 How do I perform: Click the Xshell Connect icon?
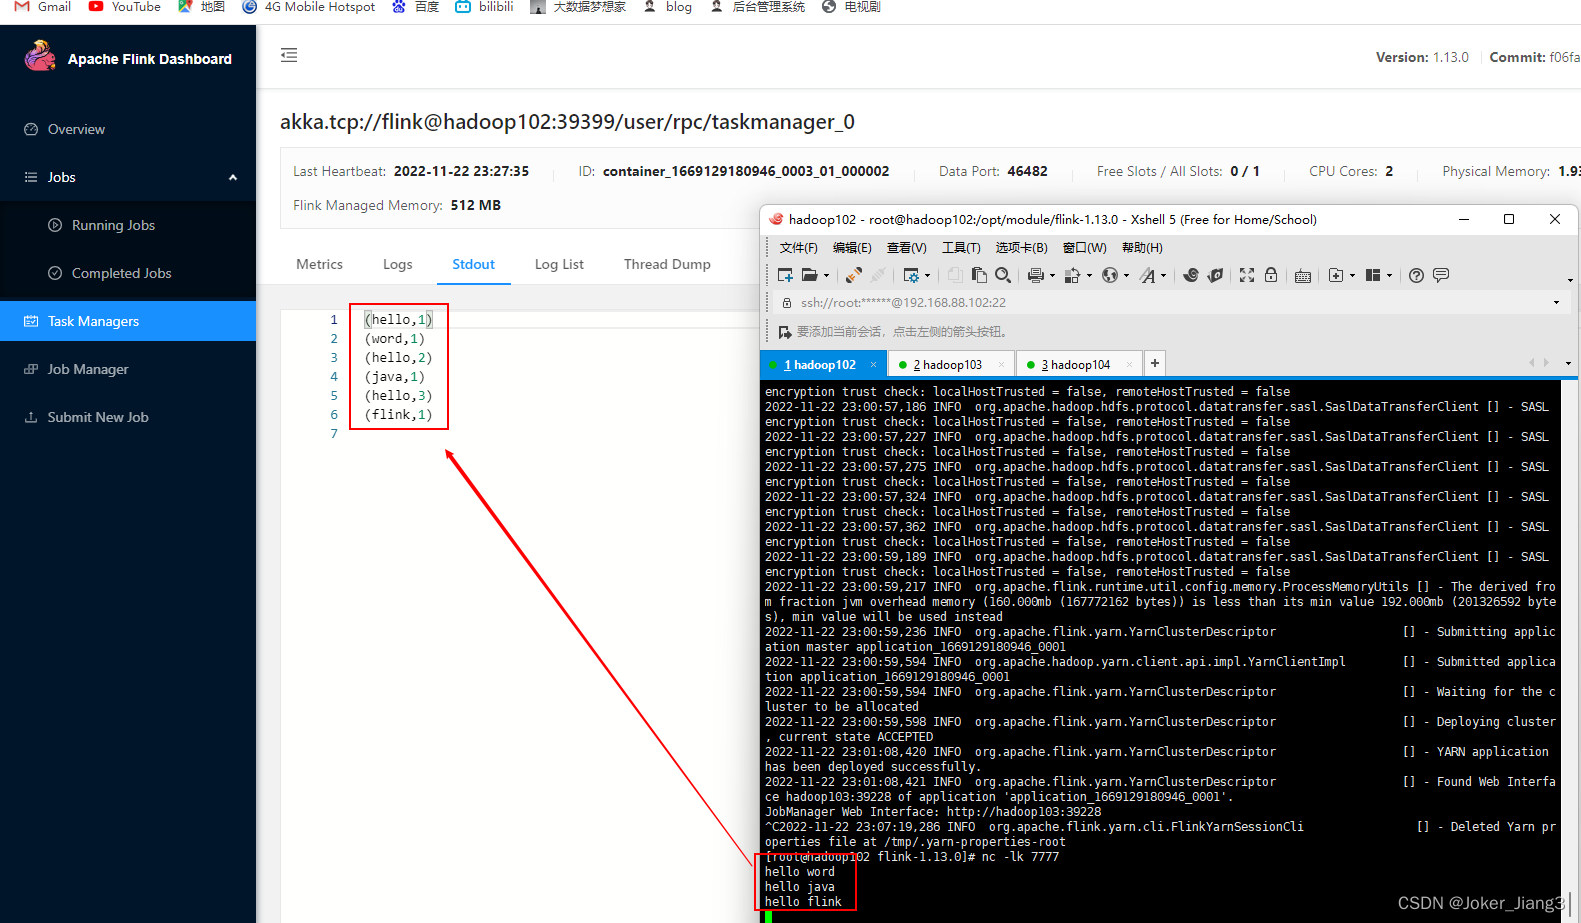pyautogui.click(x=853, y=275)
